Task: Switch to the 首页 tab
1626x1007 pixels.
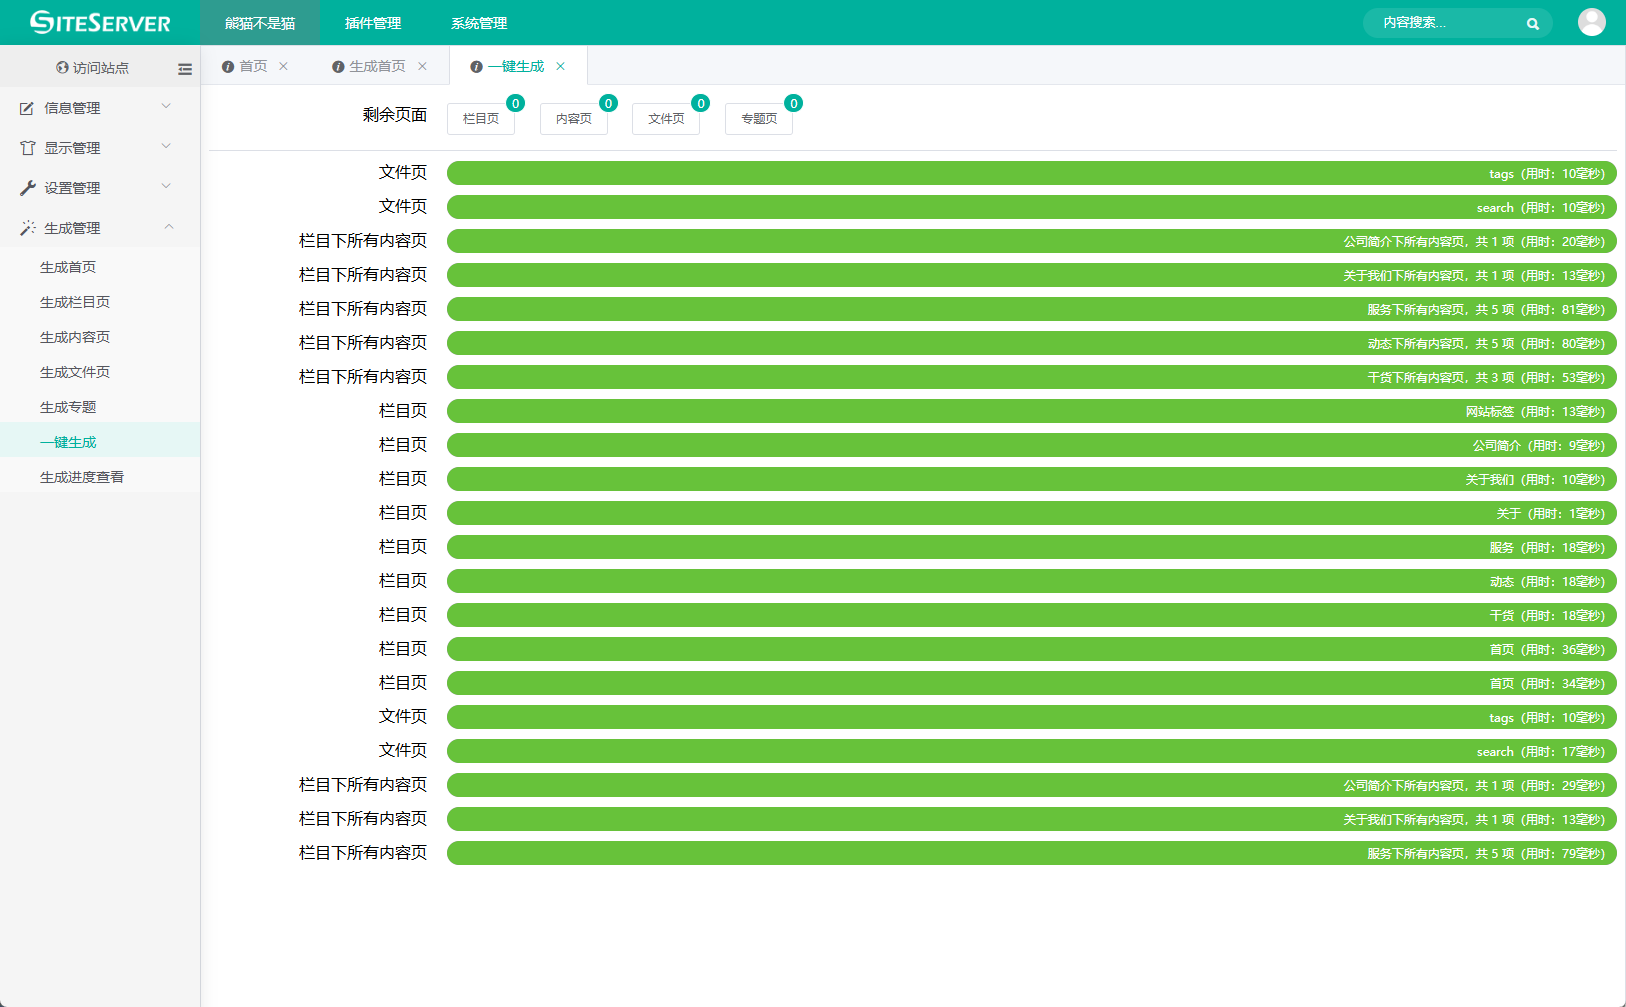Action: tap(253, 66)
